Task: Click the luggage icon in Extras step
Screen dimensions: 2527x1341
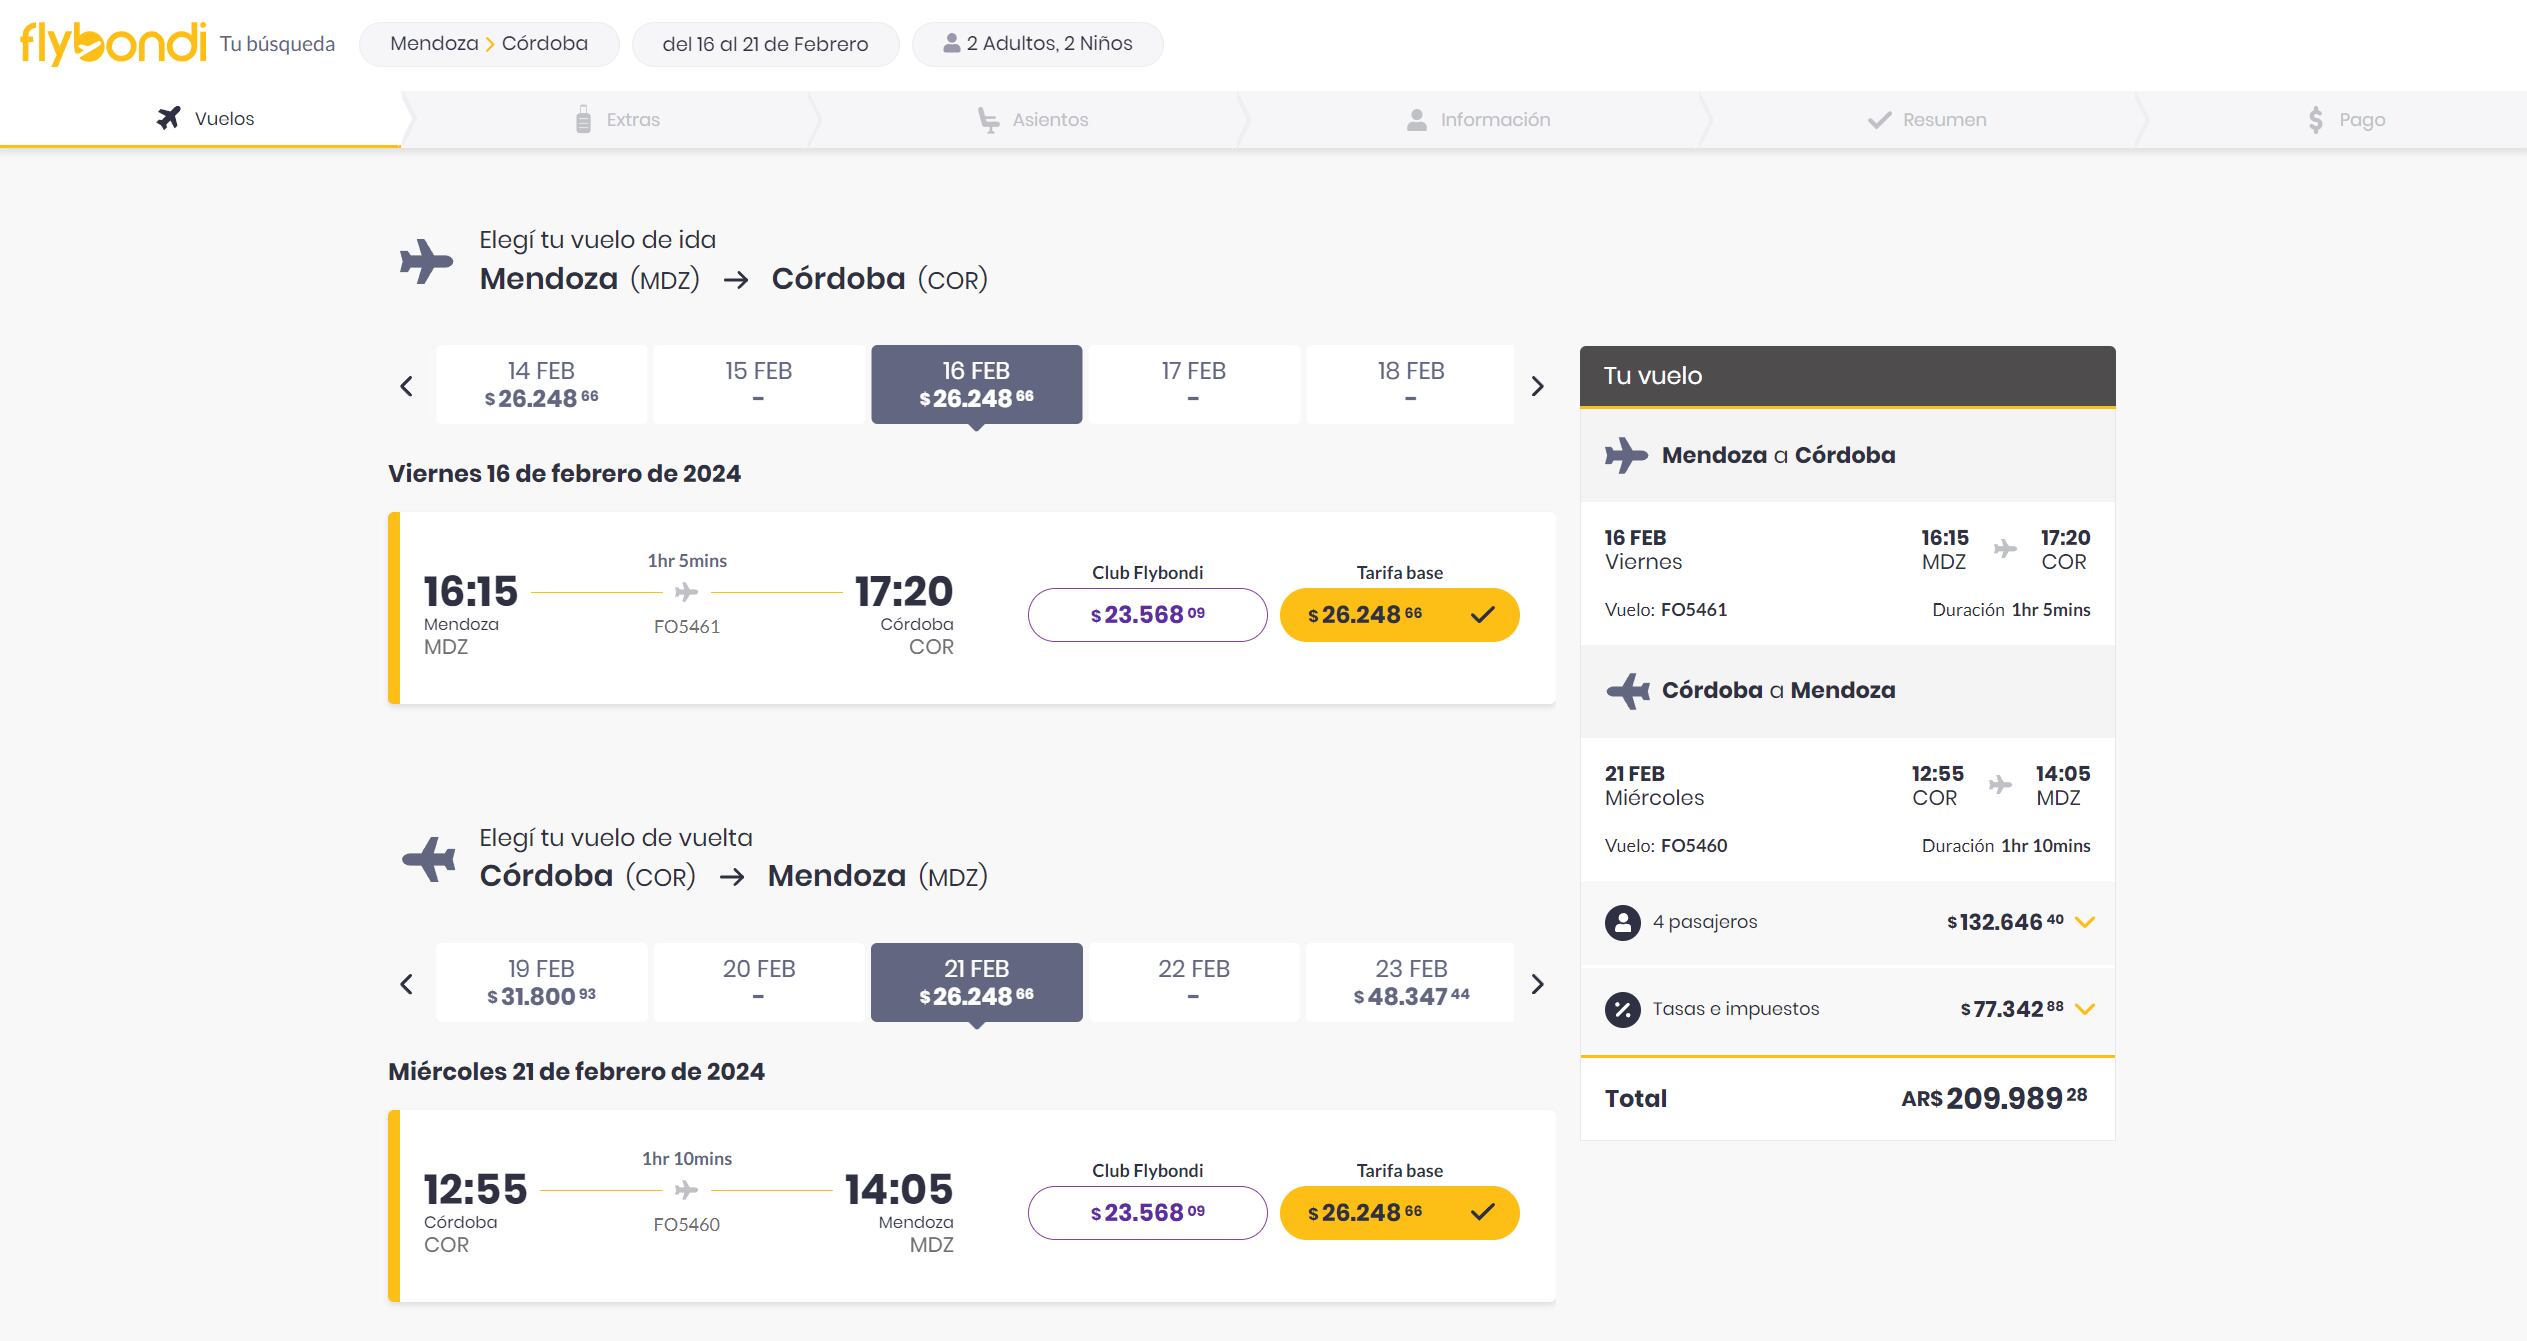Action: pos(584,119)
